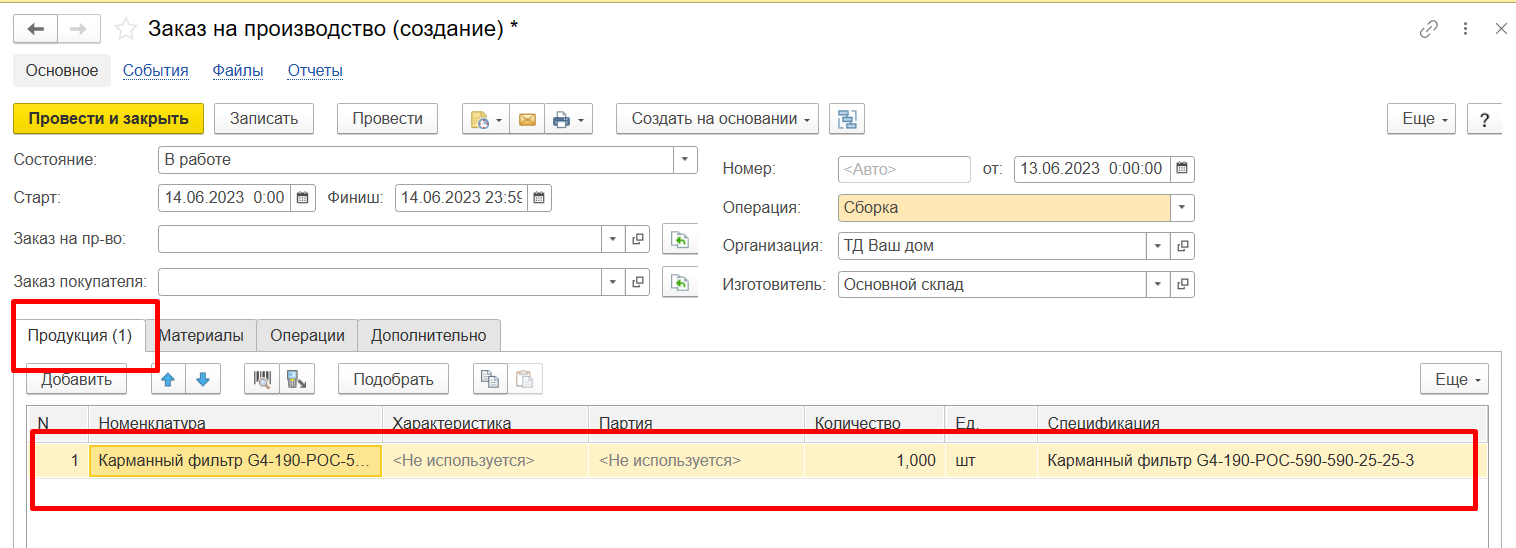Expand the Организация dropdown list
This screenshot has width=1516, height=548.
(x=1158, y=246)
